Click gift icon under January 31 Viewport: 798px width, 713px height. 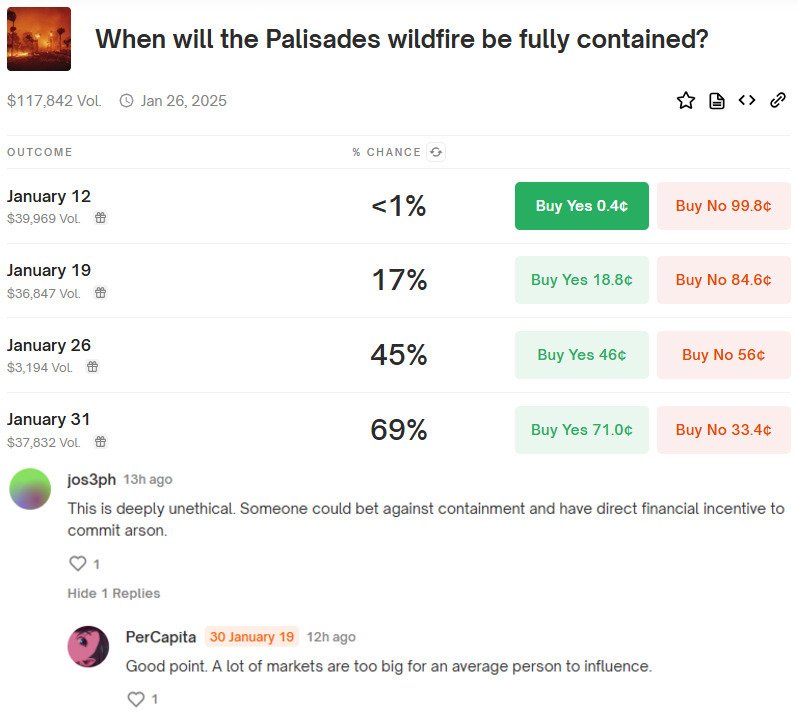(100, 442)
